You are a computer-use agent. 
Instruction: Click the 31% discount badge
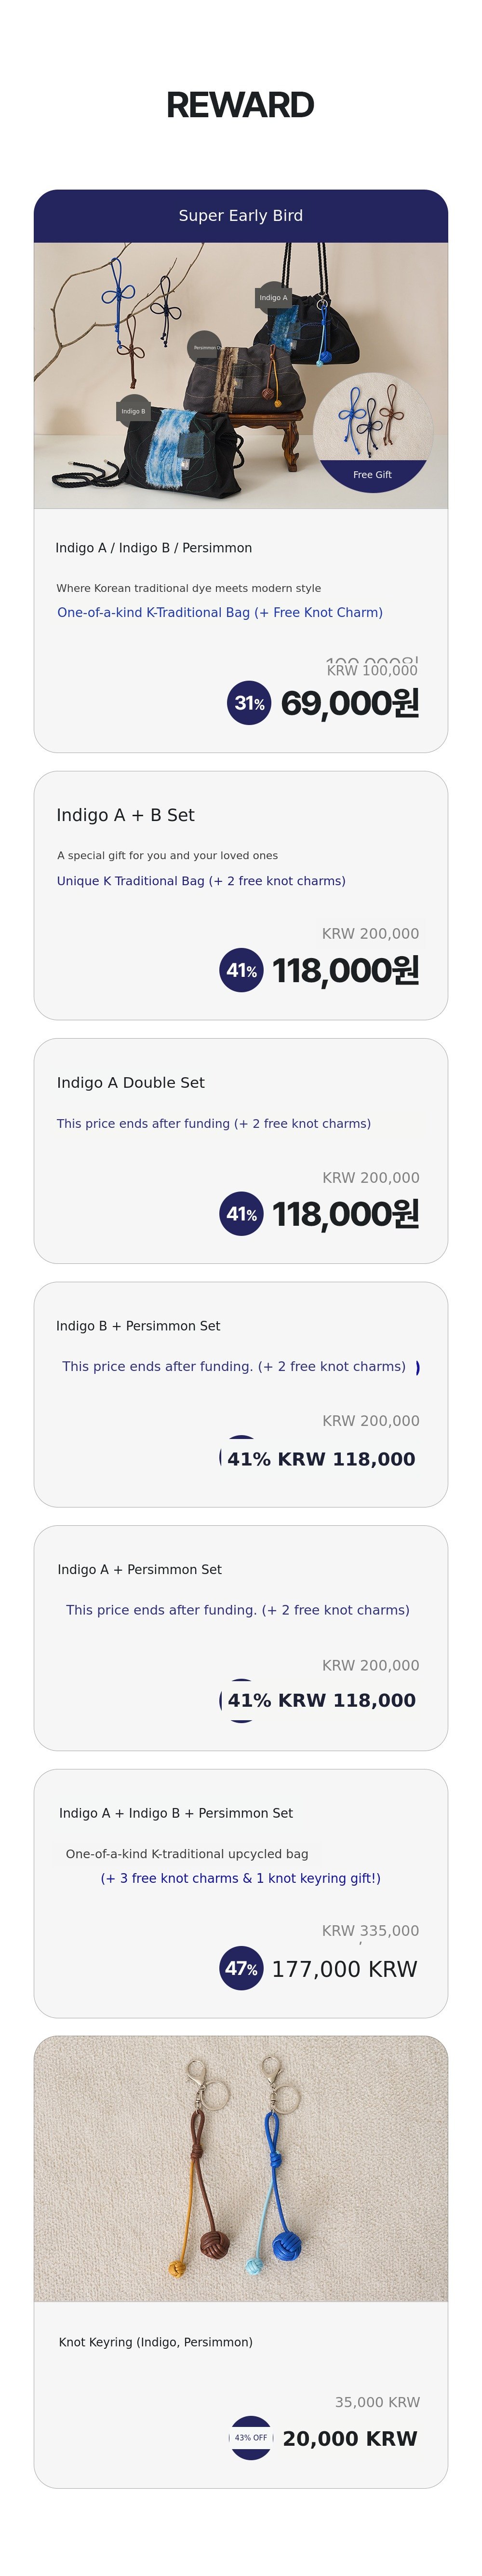pos(249,703)
